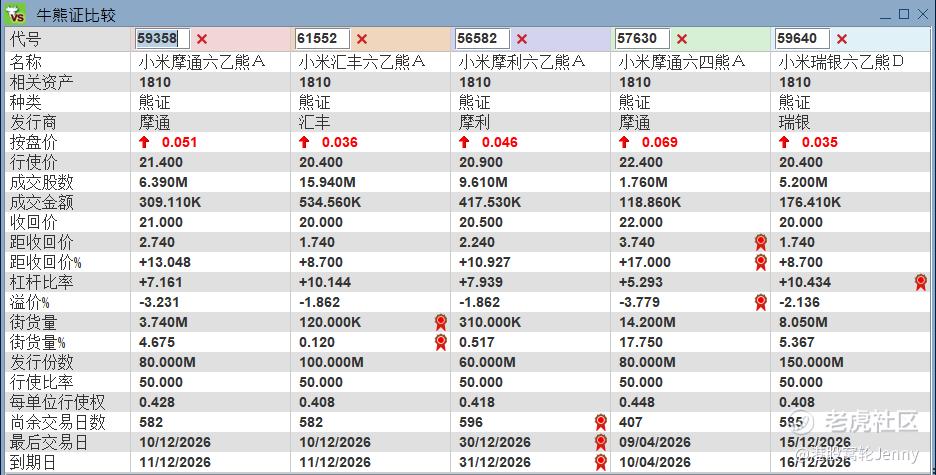The width and height of the screenshot is (936, 475).
Task: Select the name 小米摩利六乙熊A
Action: pos(522,62)
